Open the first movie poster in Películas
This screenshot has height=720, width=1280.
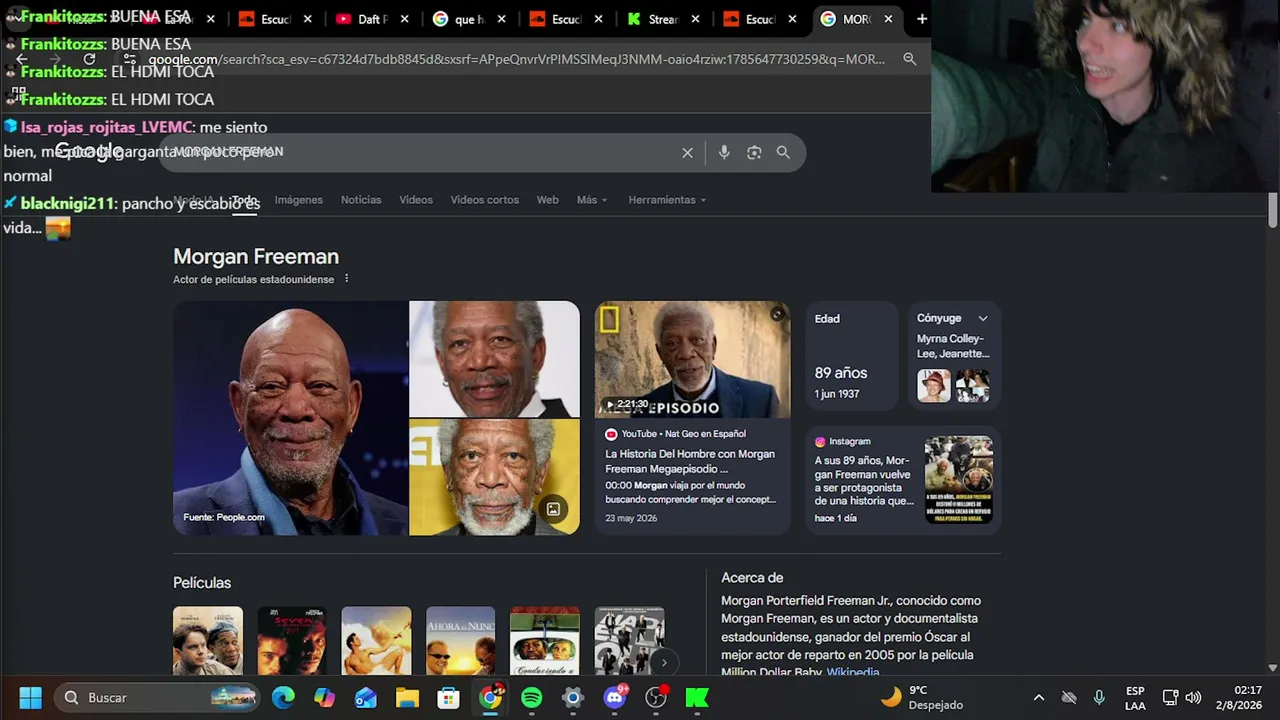pos(207,641)
